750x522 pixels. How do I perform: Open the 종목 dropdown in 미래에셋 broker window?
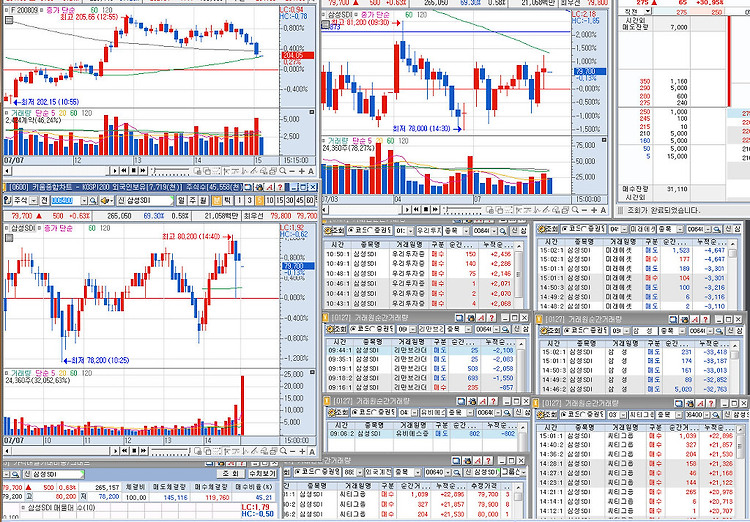(x=680, y=230)
